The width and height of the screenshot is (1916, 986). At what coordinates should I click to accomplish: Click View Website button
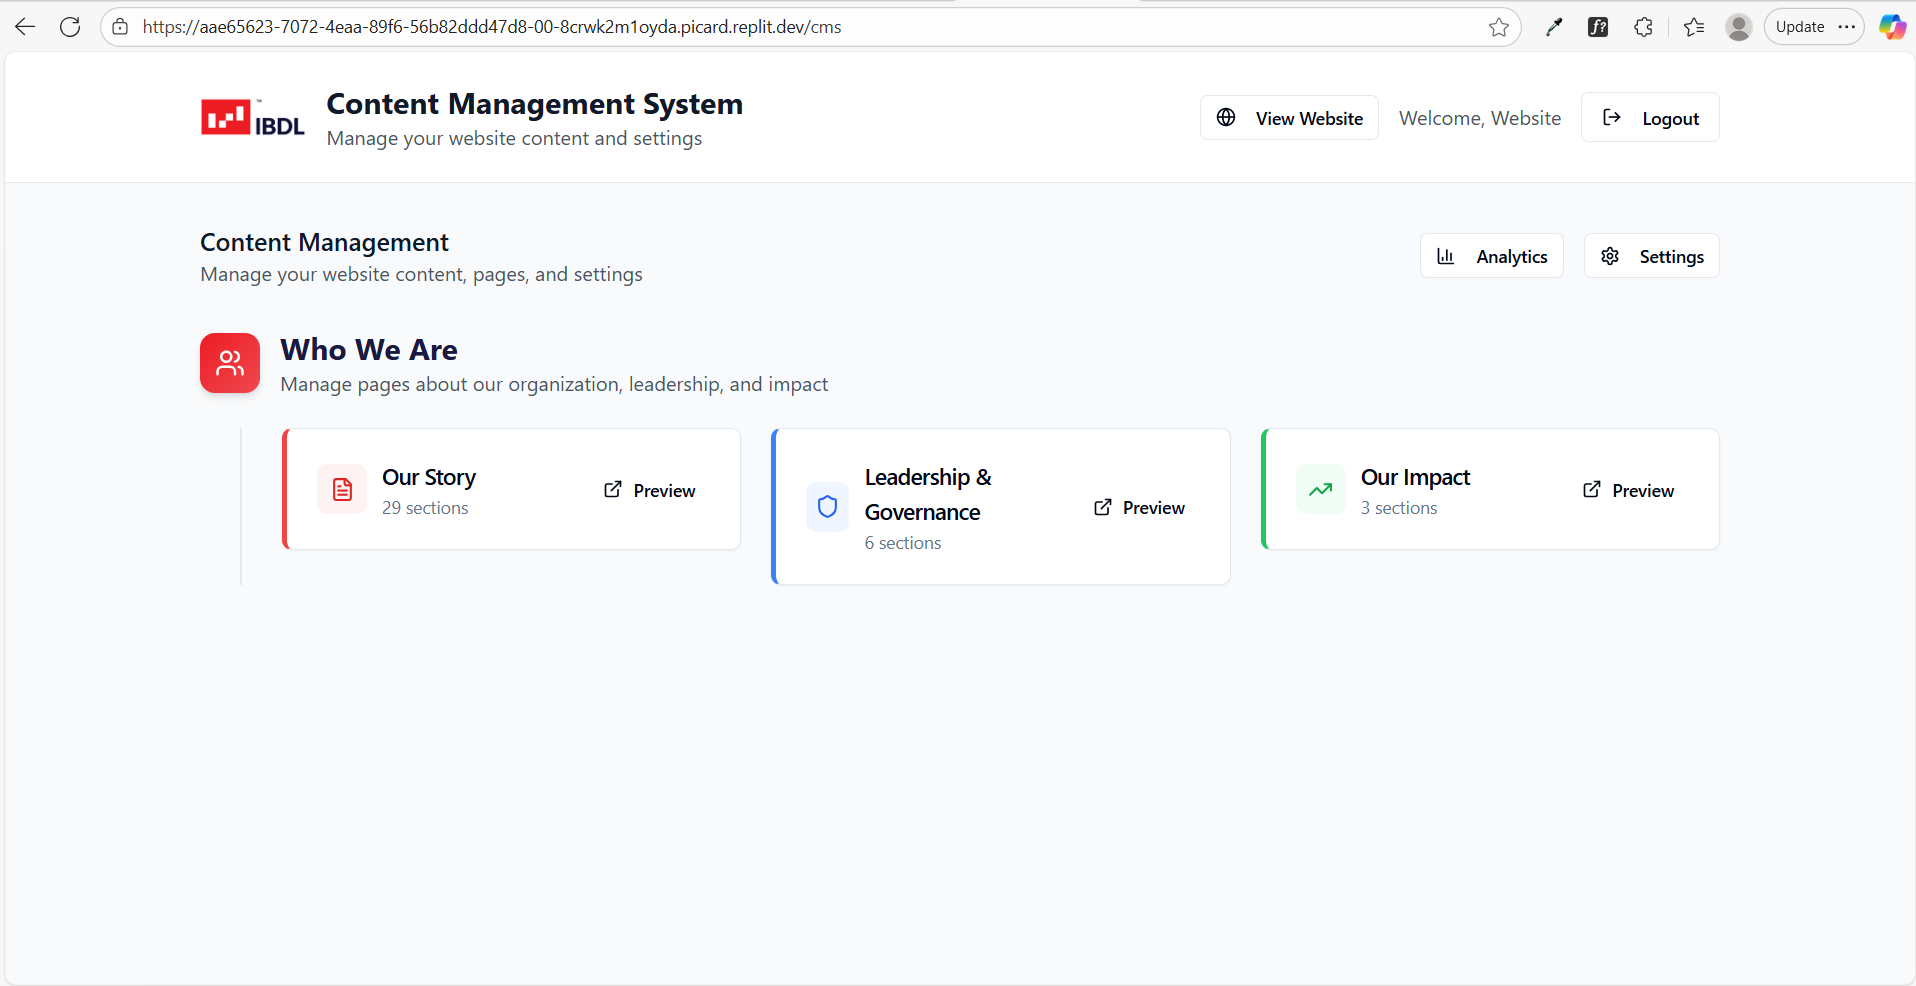pyautogui.click(x=1289, y=118)
